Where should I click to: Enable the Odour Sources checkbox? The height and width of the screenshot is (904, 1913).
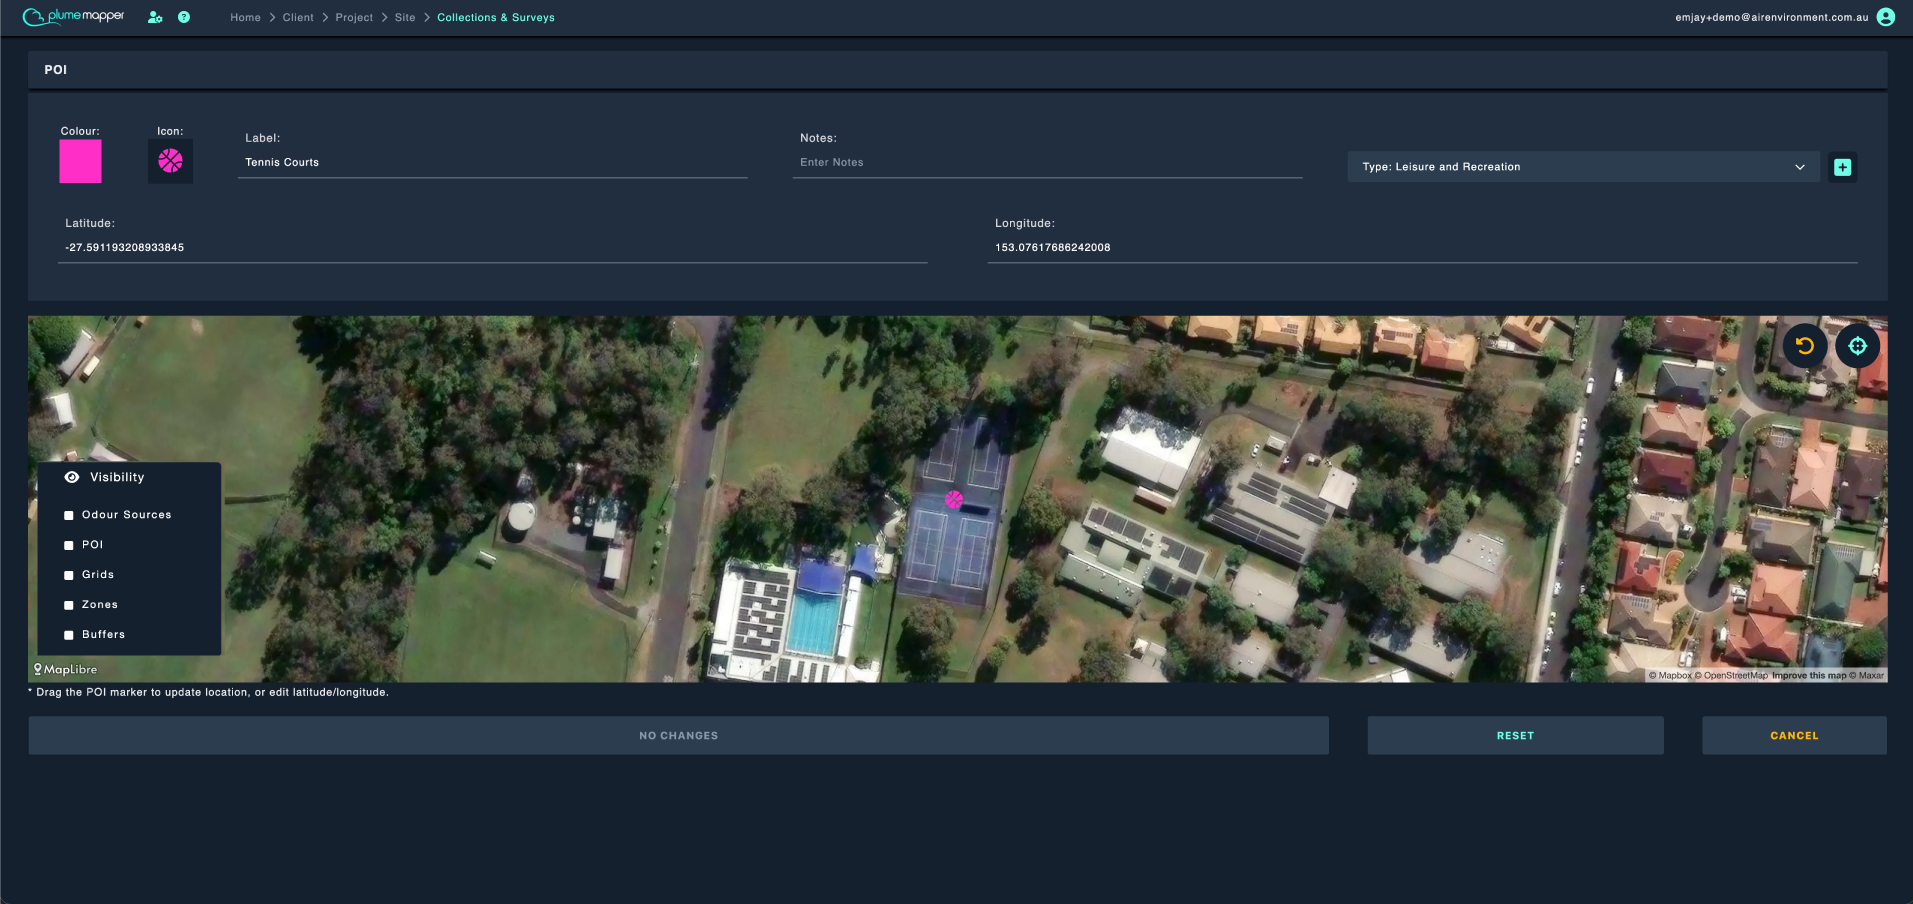[69, 515]
